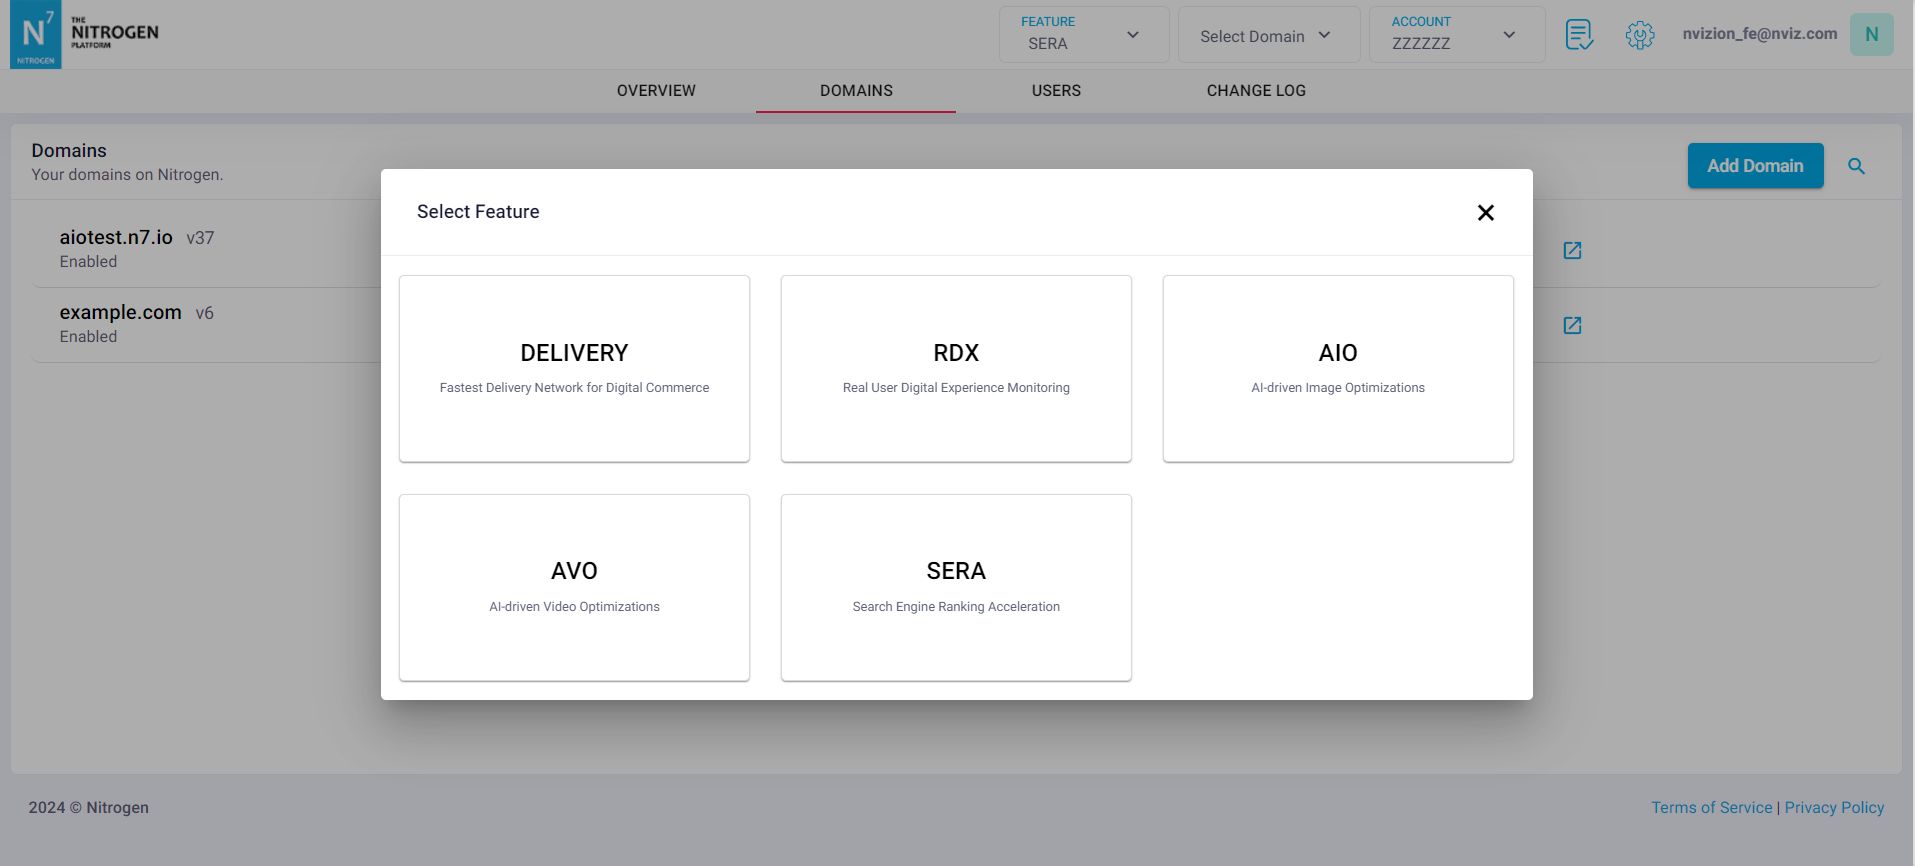Open the Terms of Service link
Viewport: 1915px width, 866px height.
(1711, 808)
